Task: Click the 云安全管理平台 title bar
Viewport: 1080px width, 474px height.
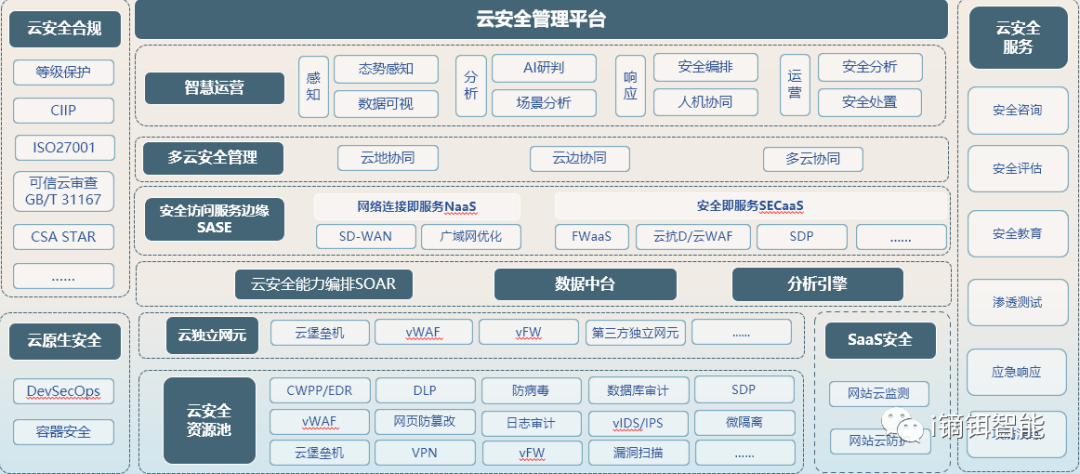Action: 541,19
